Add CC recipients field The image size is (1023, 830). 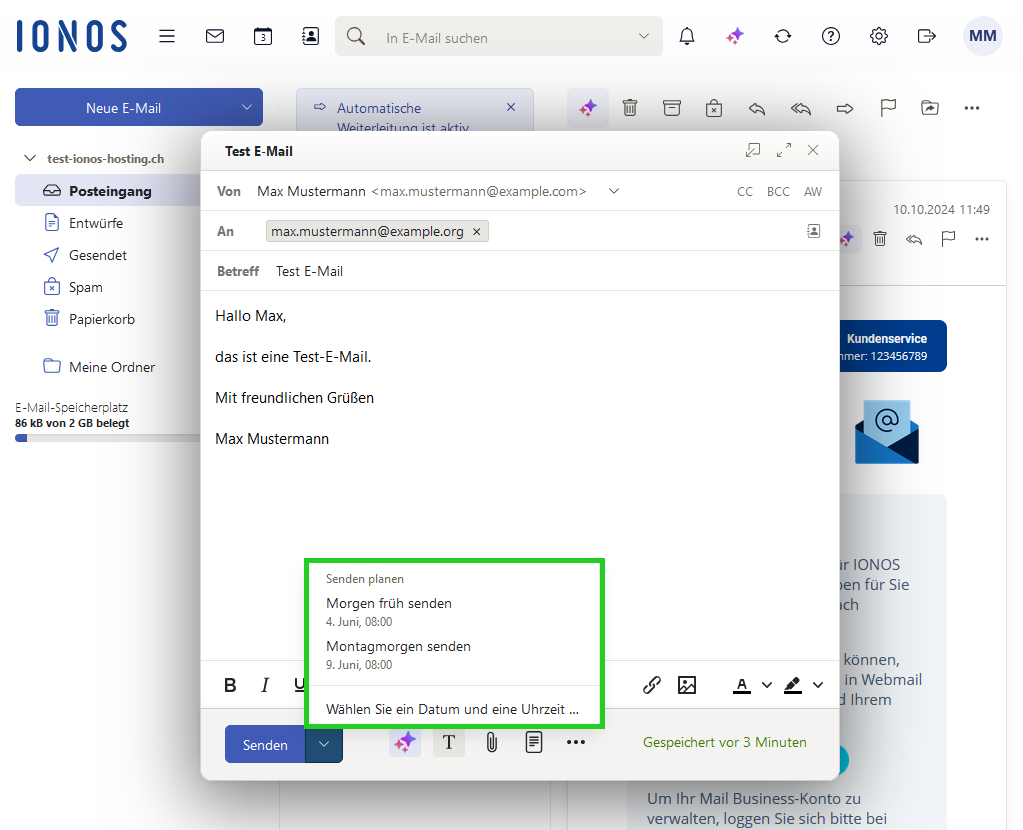click(744, 191)
